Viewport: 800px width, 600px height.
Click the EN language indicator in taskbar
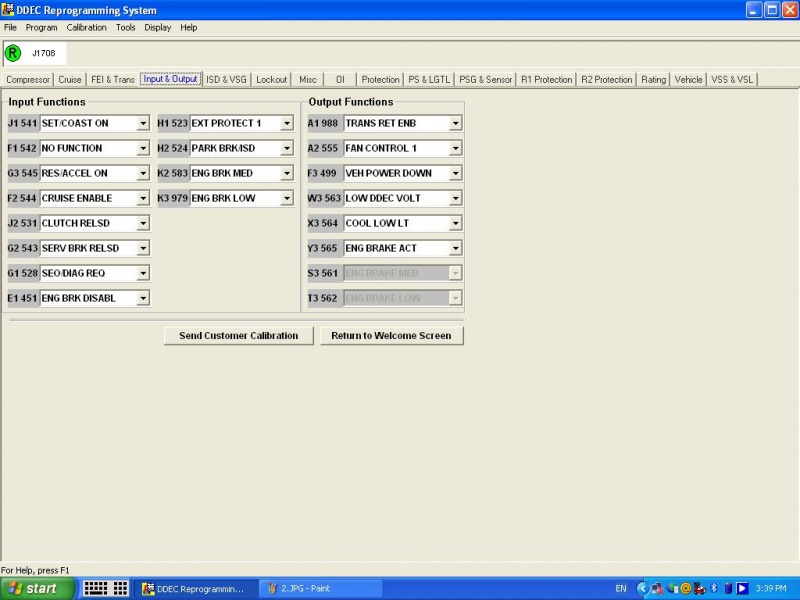(621, 589)
